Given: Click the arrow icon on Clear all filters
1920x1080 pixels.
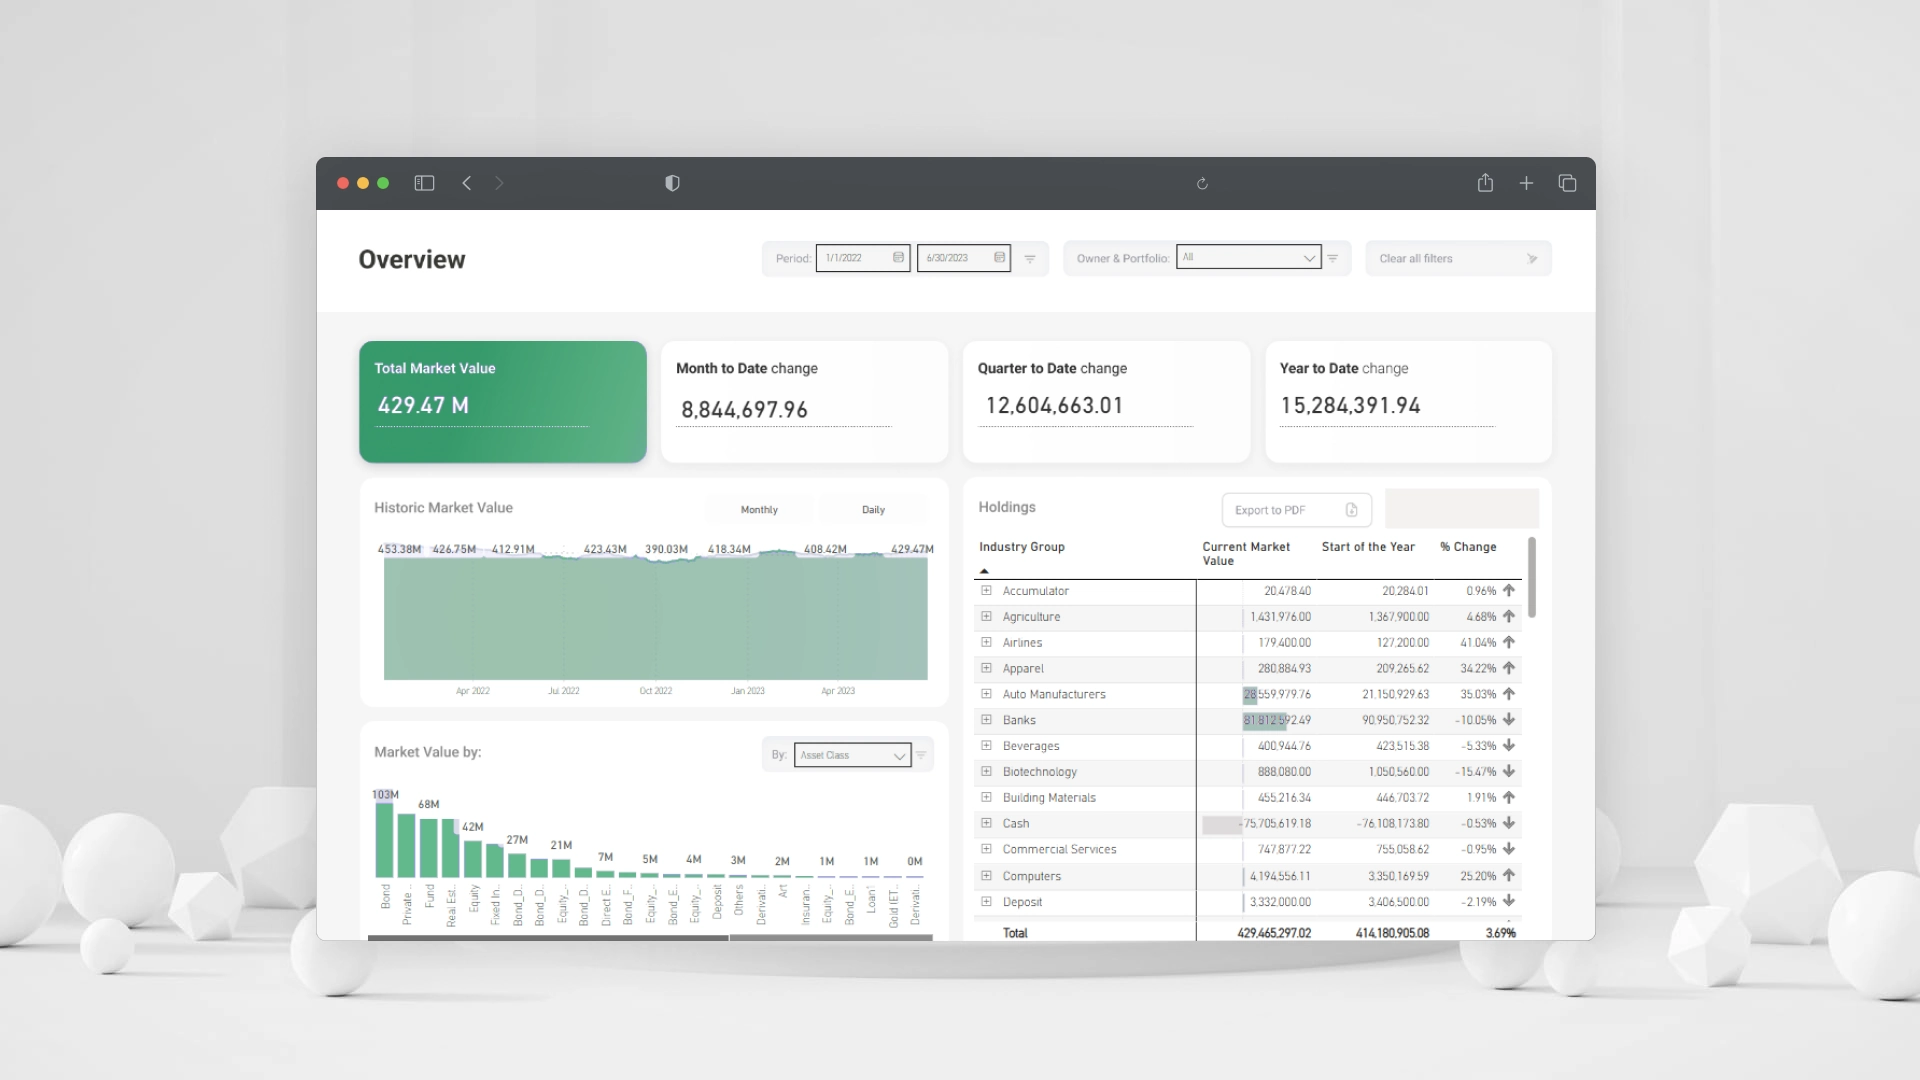Looking at the screenshot, I should tap(1532, 258).
